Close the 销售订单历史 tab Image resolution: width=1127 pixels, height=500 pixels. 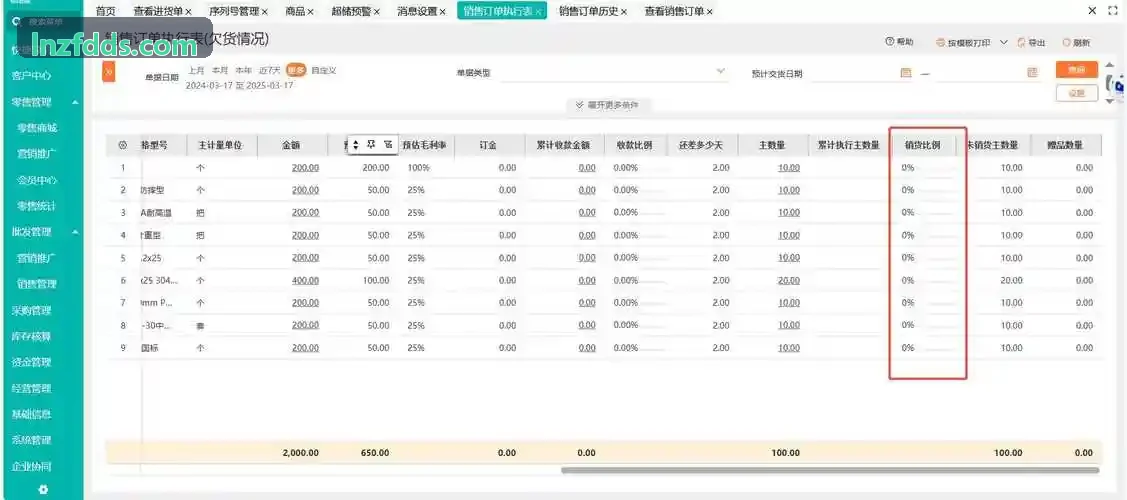pyautogui.click(x=623, y=11)
